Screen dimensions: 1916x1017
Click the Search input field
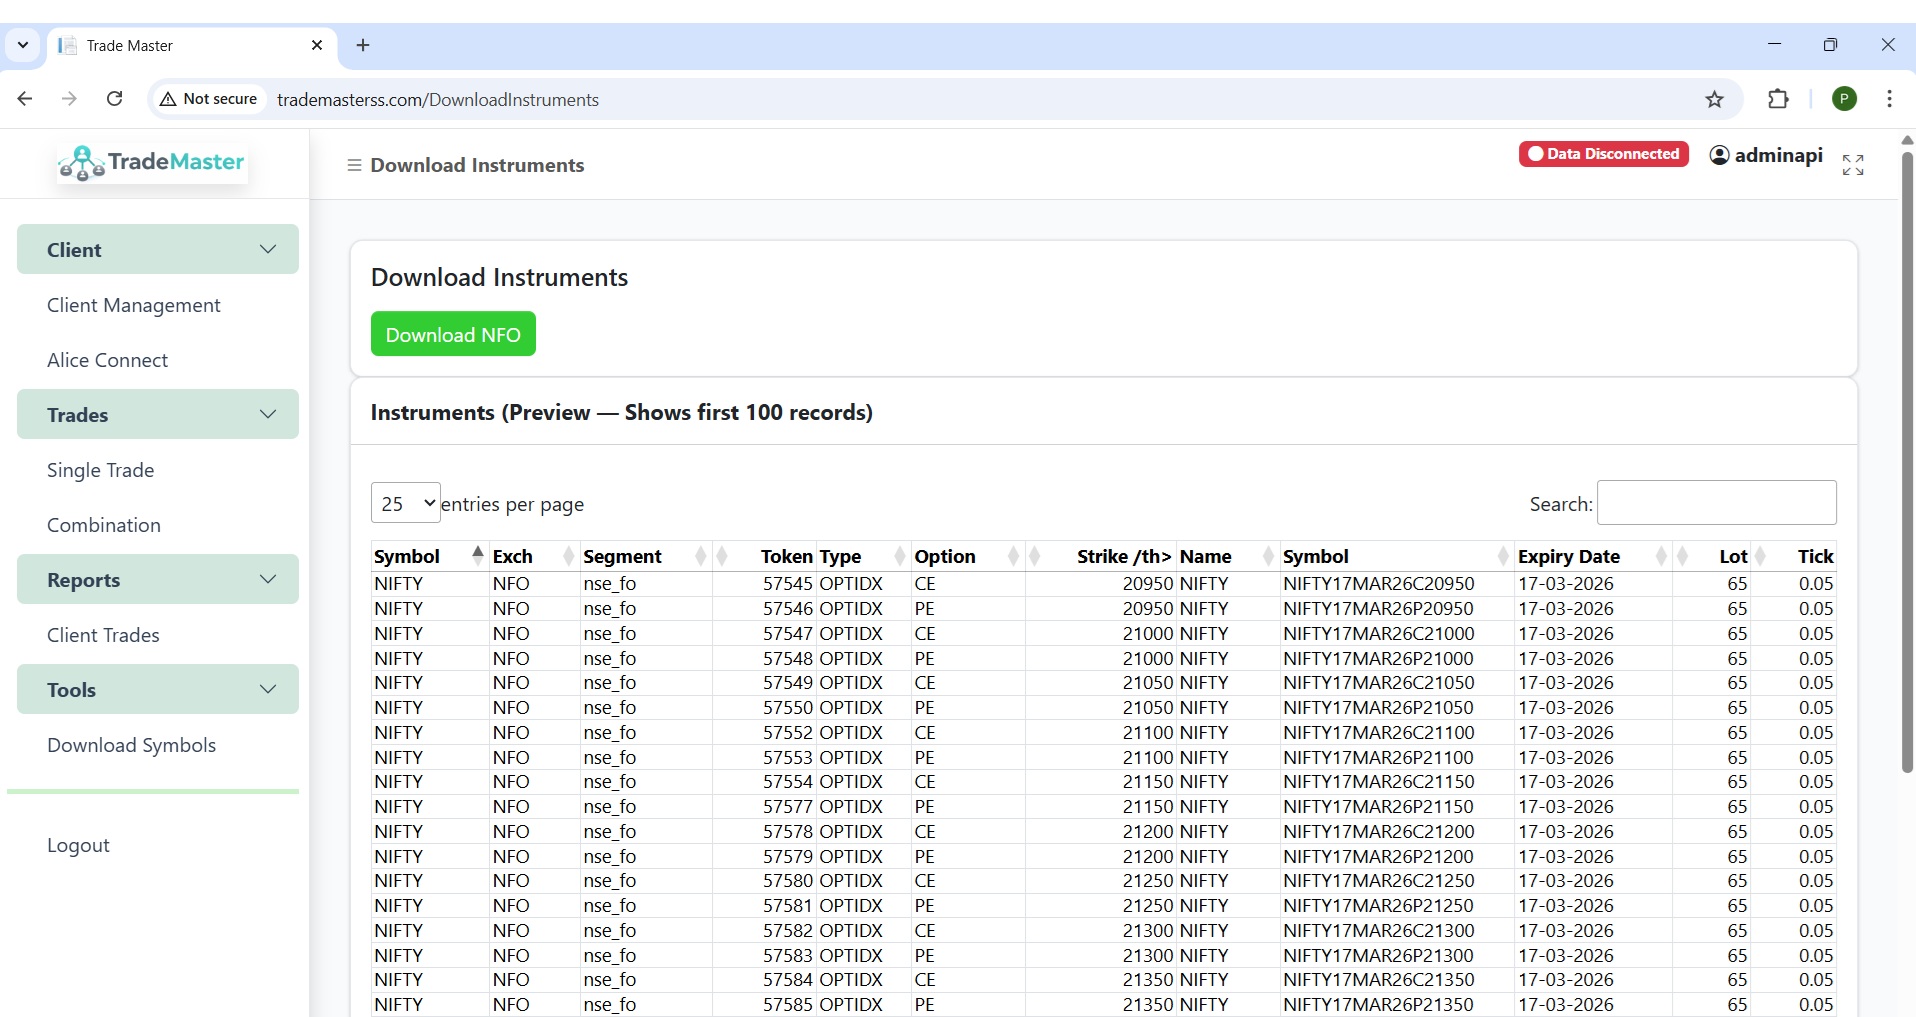pyautogui.click(x=1716, y=503)
